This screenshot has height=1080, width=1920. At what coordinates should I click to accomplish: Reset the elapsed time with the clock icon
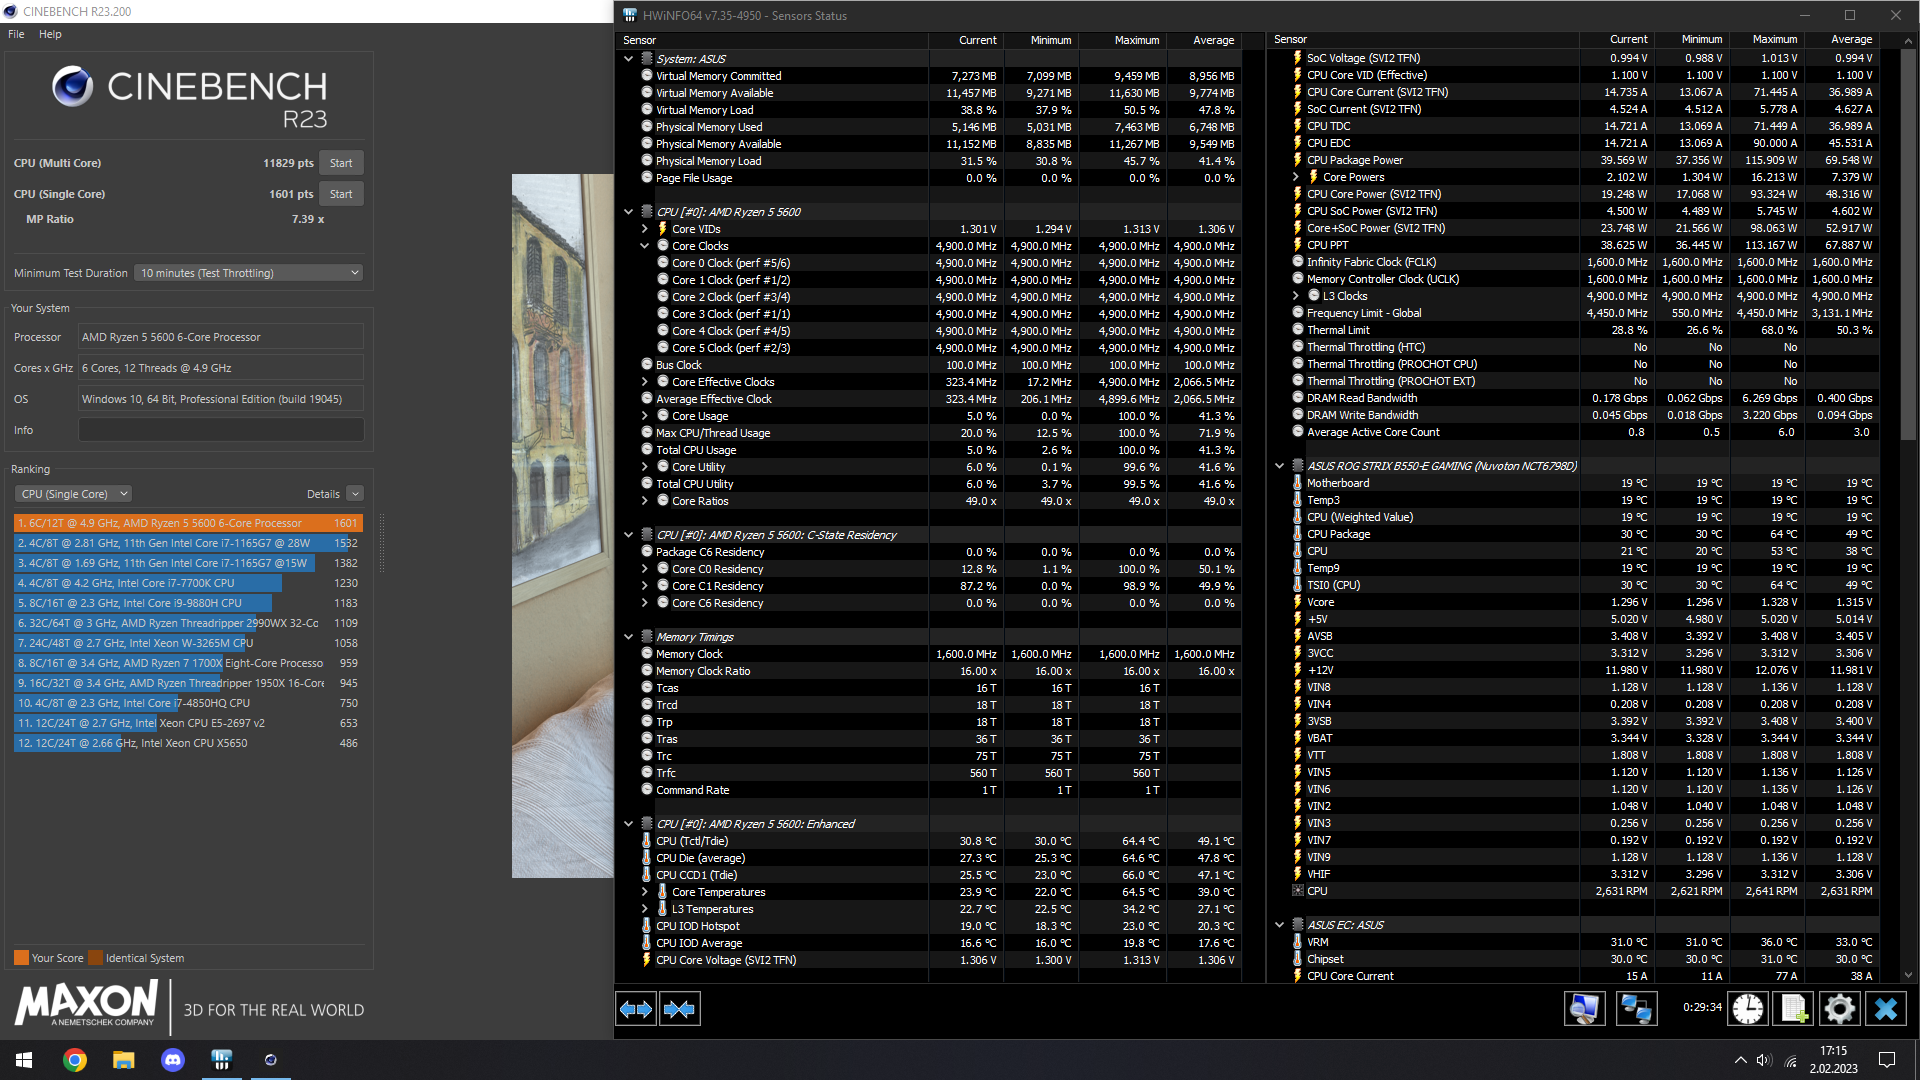tap(1748, 1009)
